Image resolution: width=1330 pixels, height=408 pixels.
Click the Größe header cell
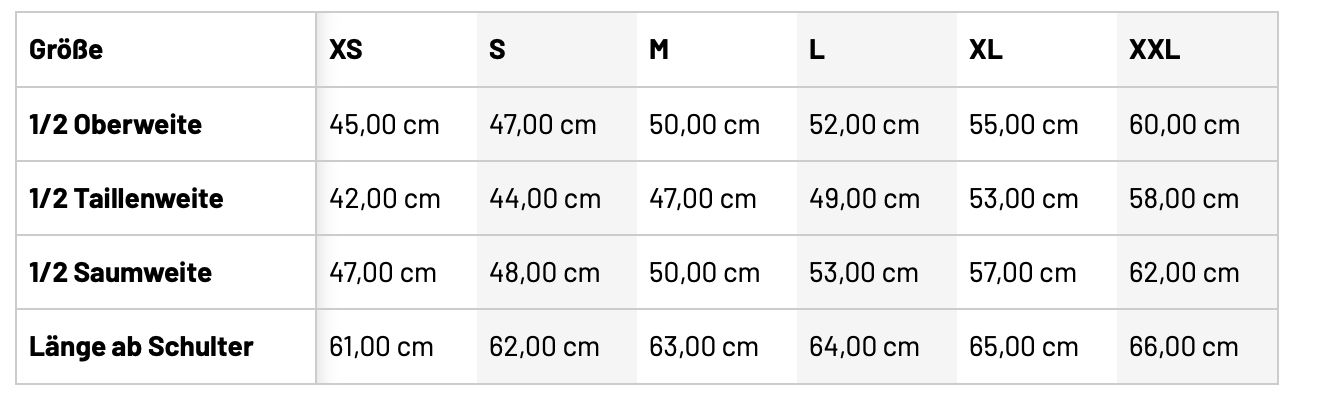point(67,50)
